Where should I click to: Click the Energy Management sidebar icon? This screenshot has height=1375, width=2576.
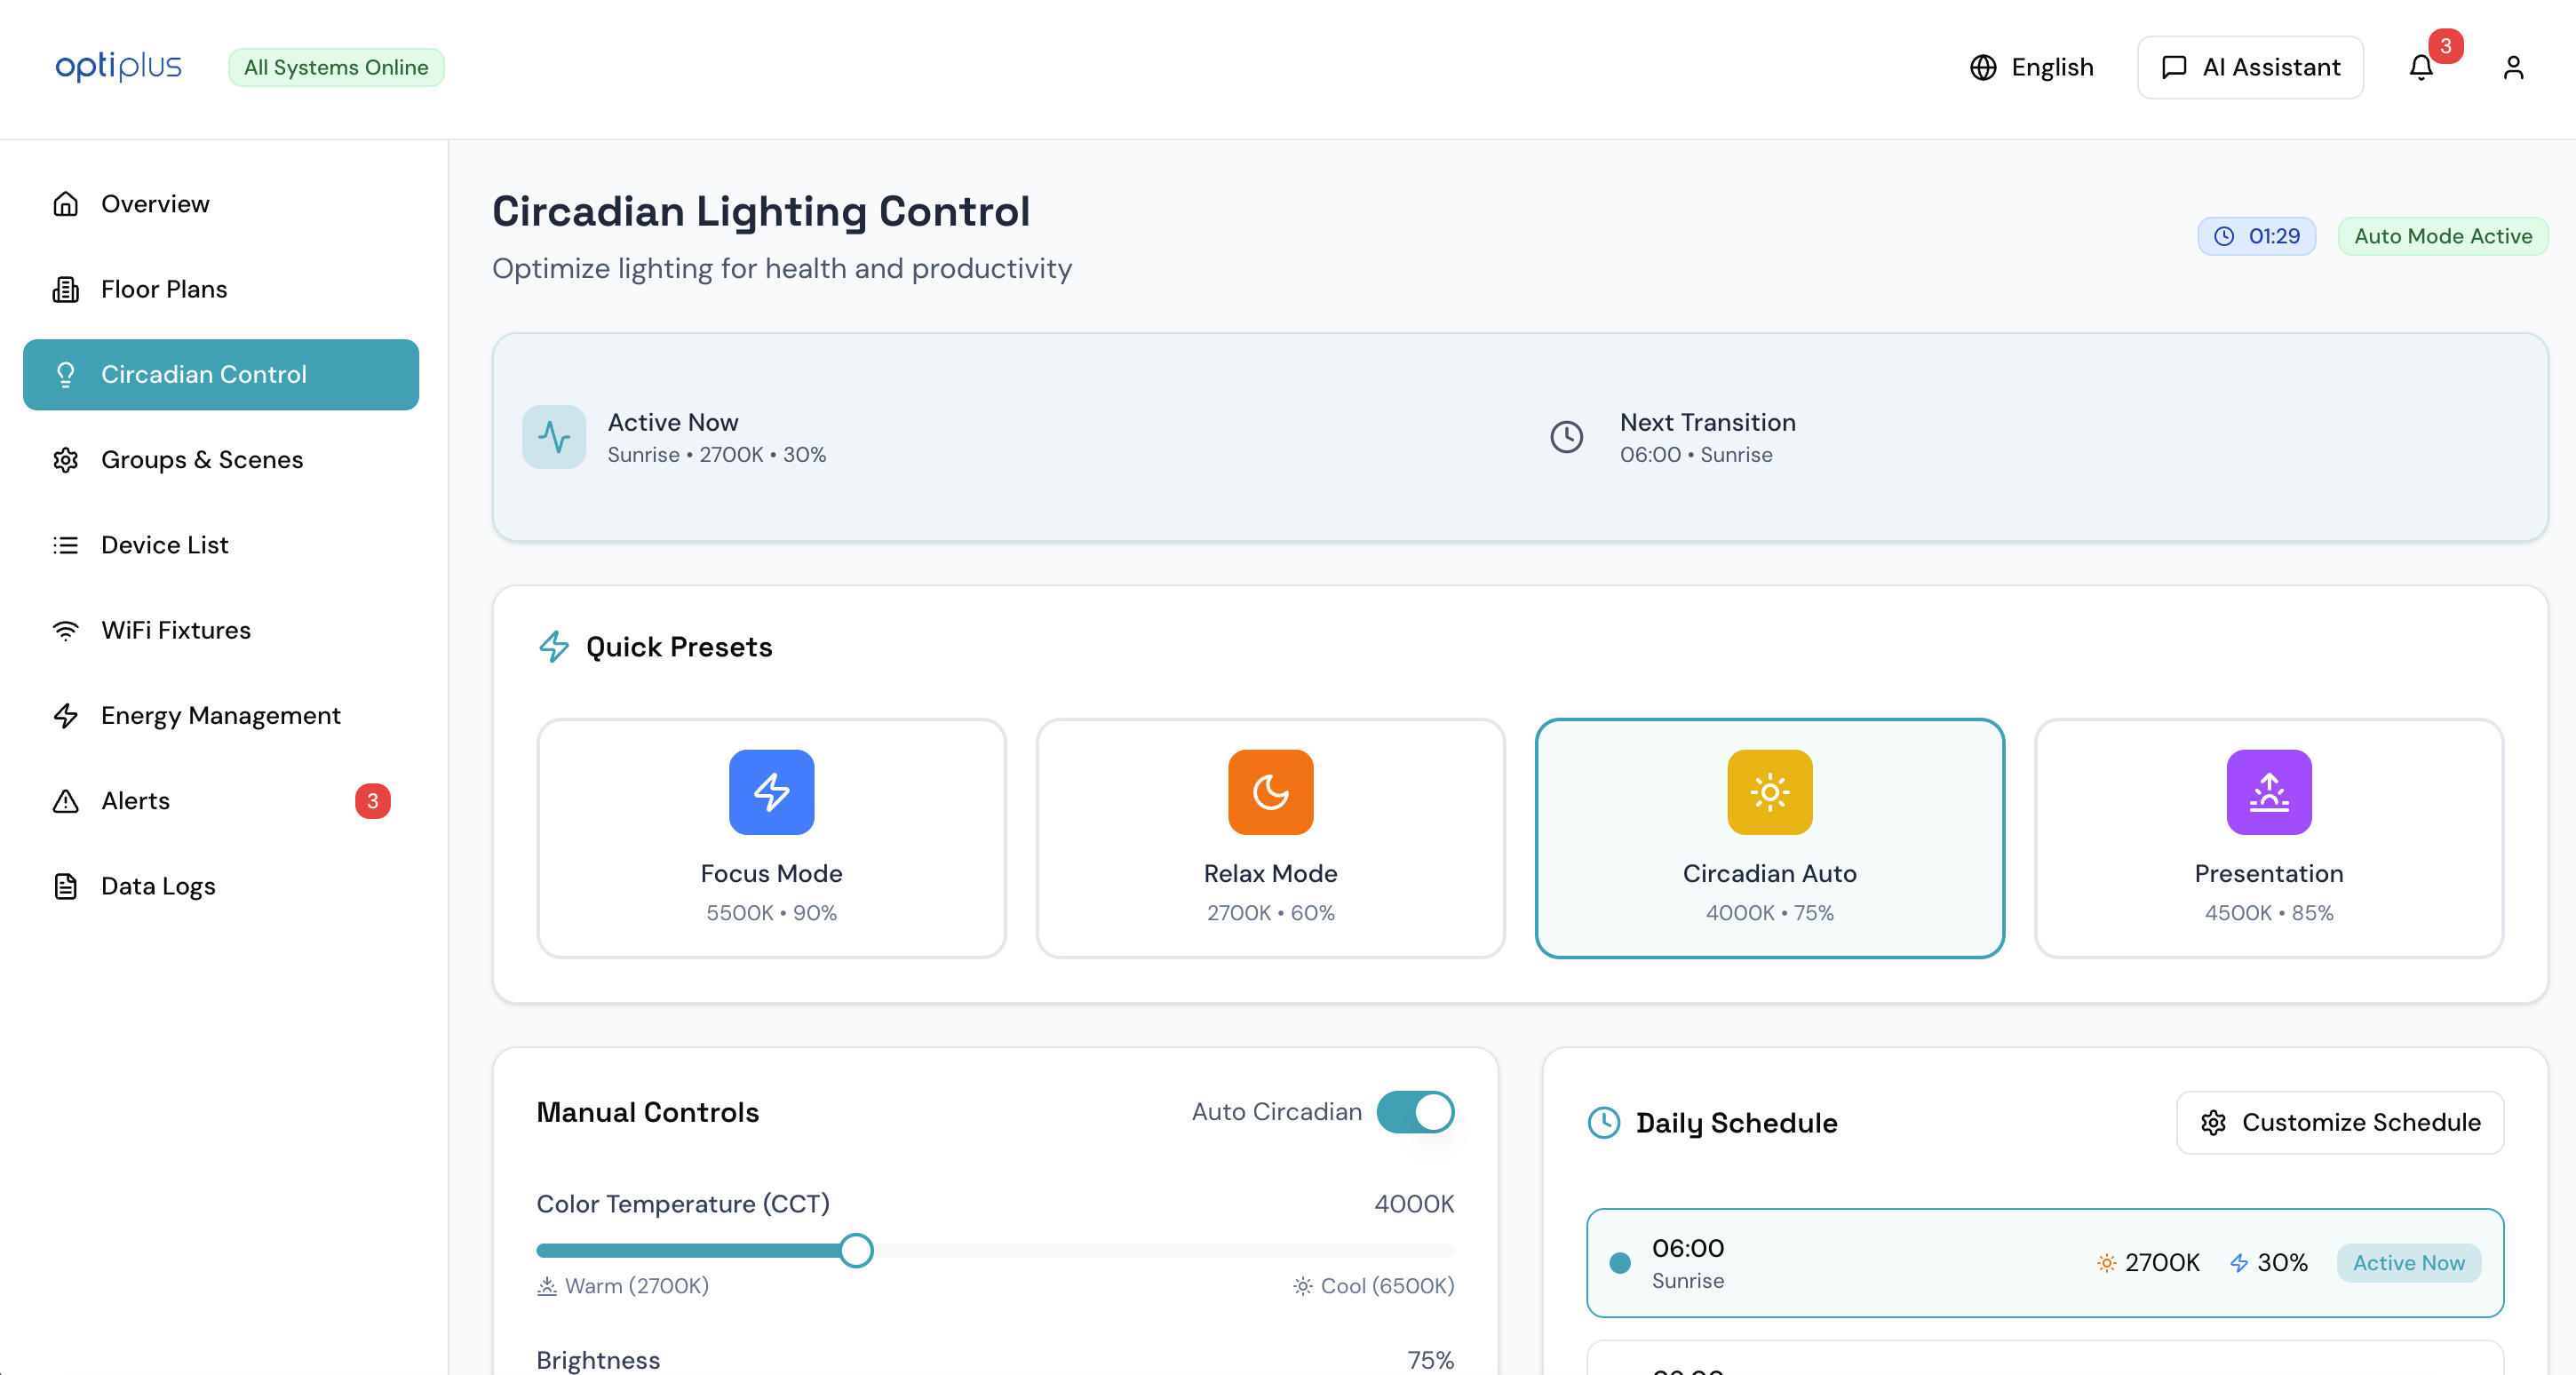coord(65,716)
